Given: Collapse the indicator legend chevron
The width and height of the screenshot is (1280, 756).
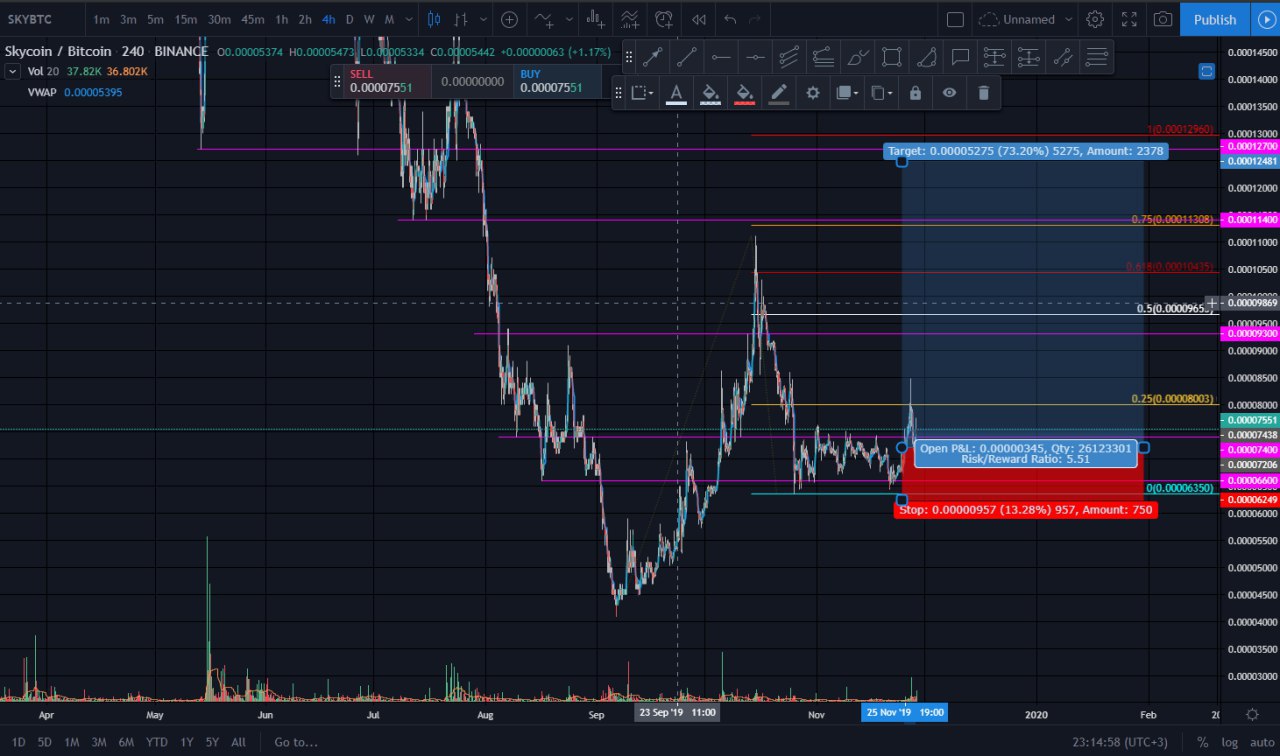Looking at the screenshot, I should (x=12, y=71).
